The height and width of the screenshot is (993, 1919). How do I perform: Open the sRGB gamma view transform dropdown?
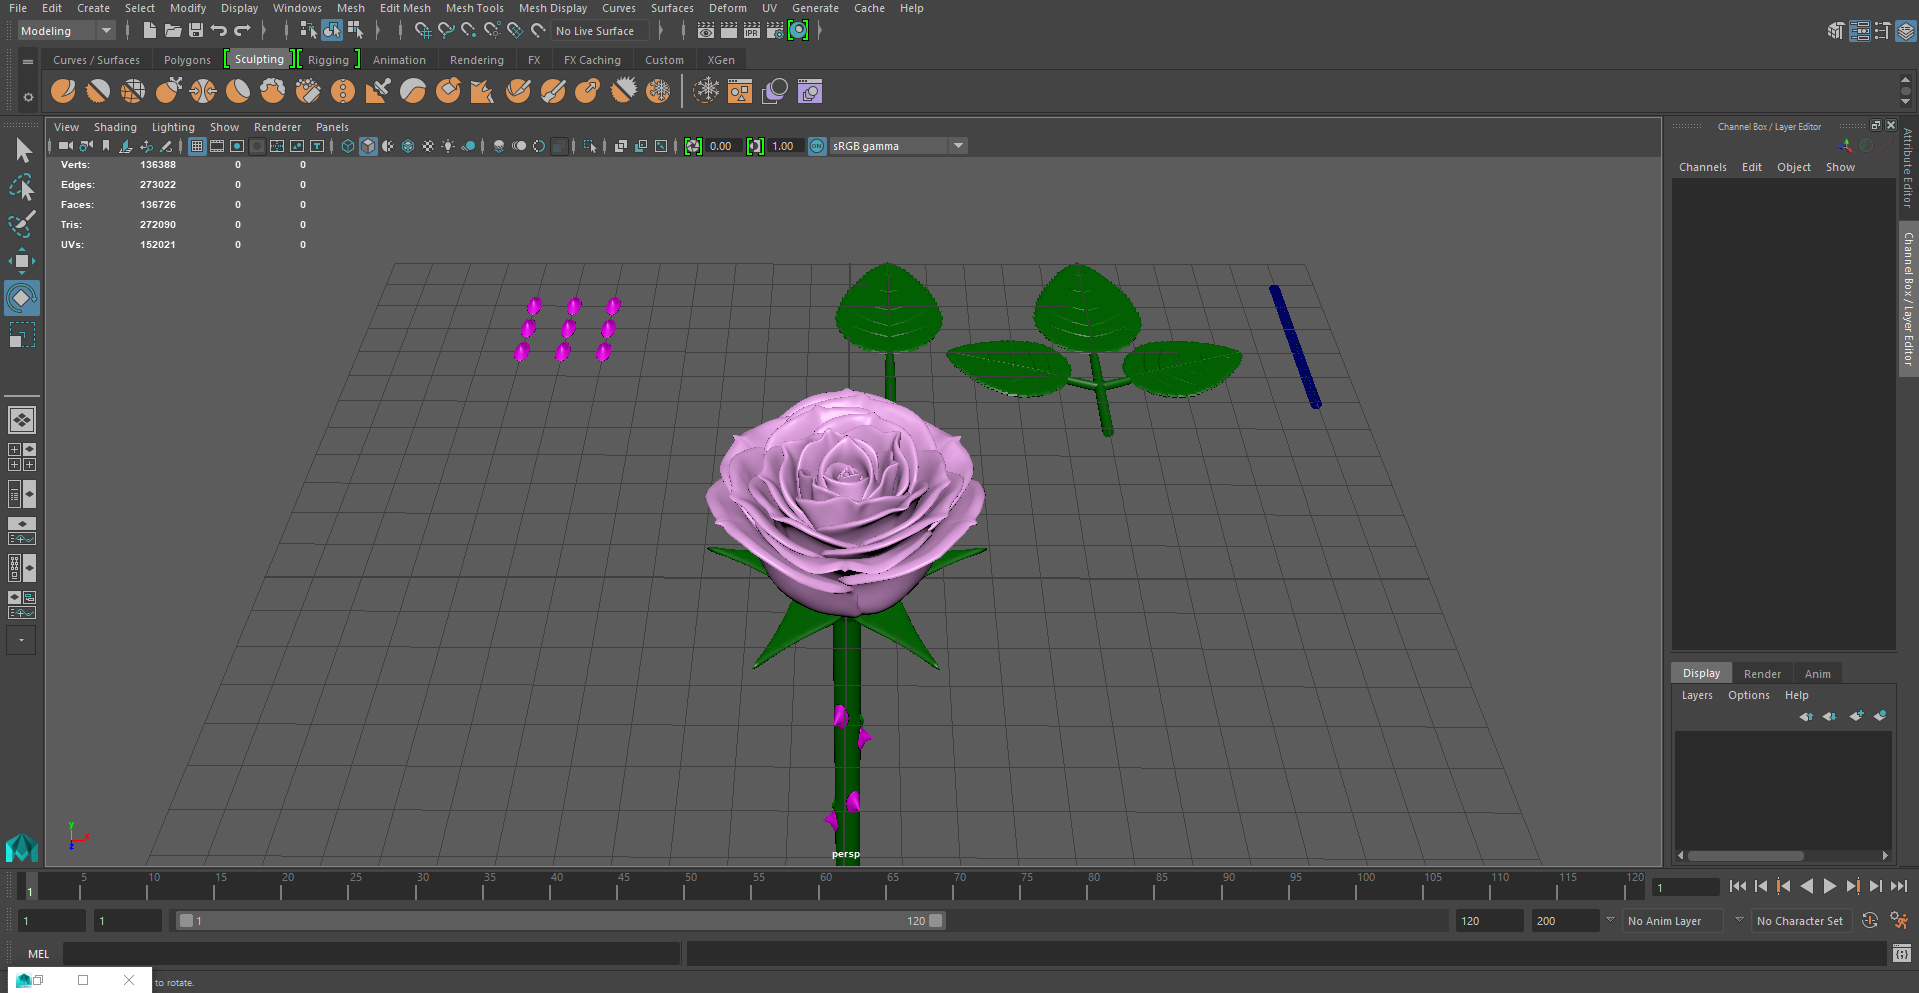click(x=957, y=146)
